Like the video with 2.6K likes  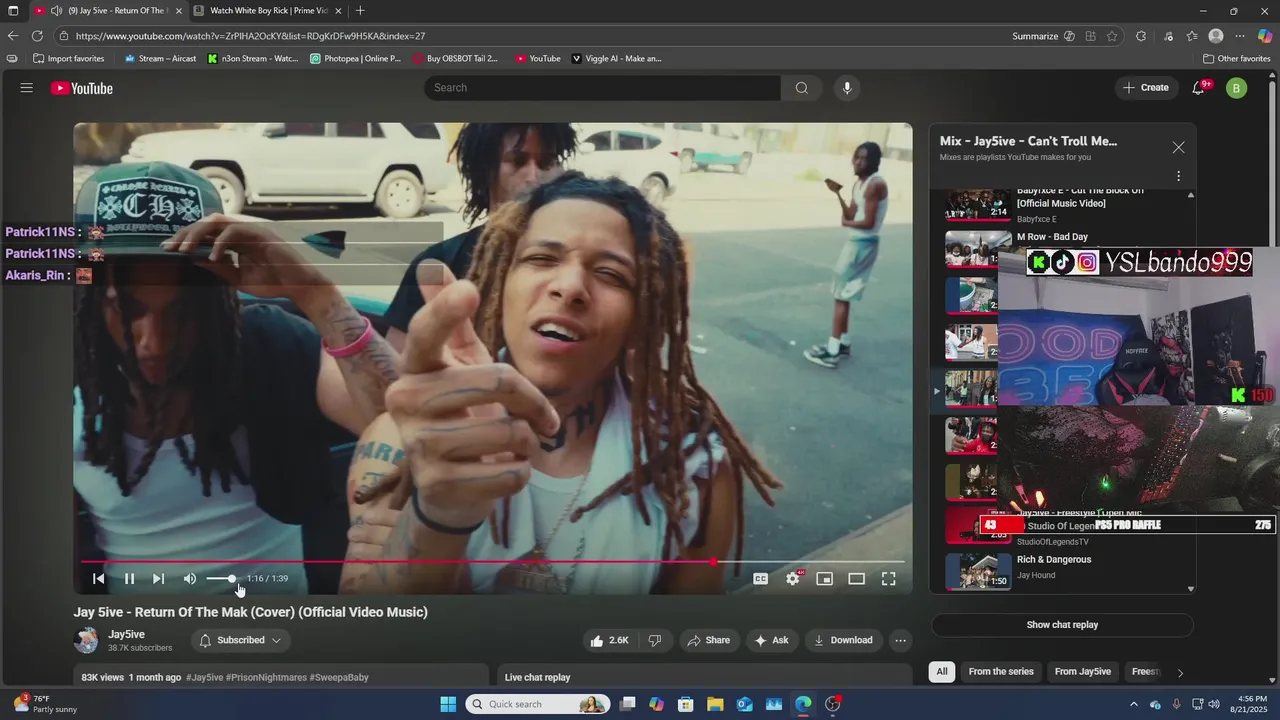610,640
